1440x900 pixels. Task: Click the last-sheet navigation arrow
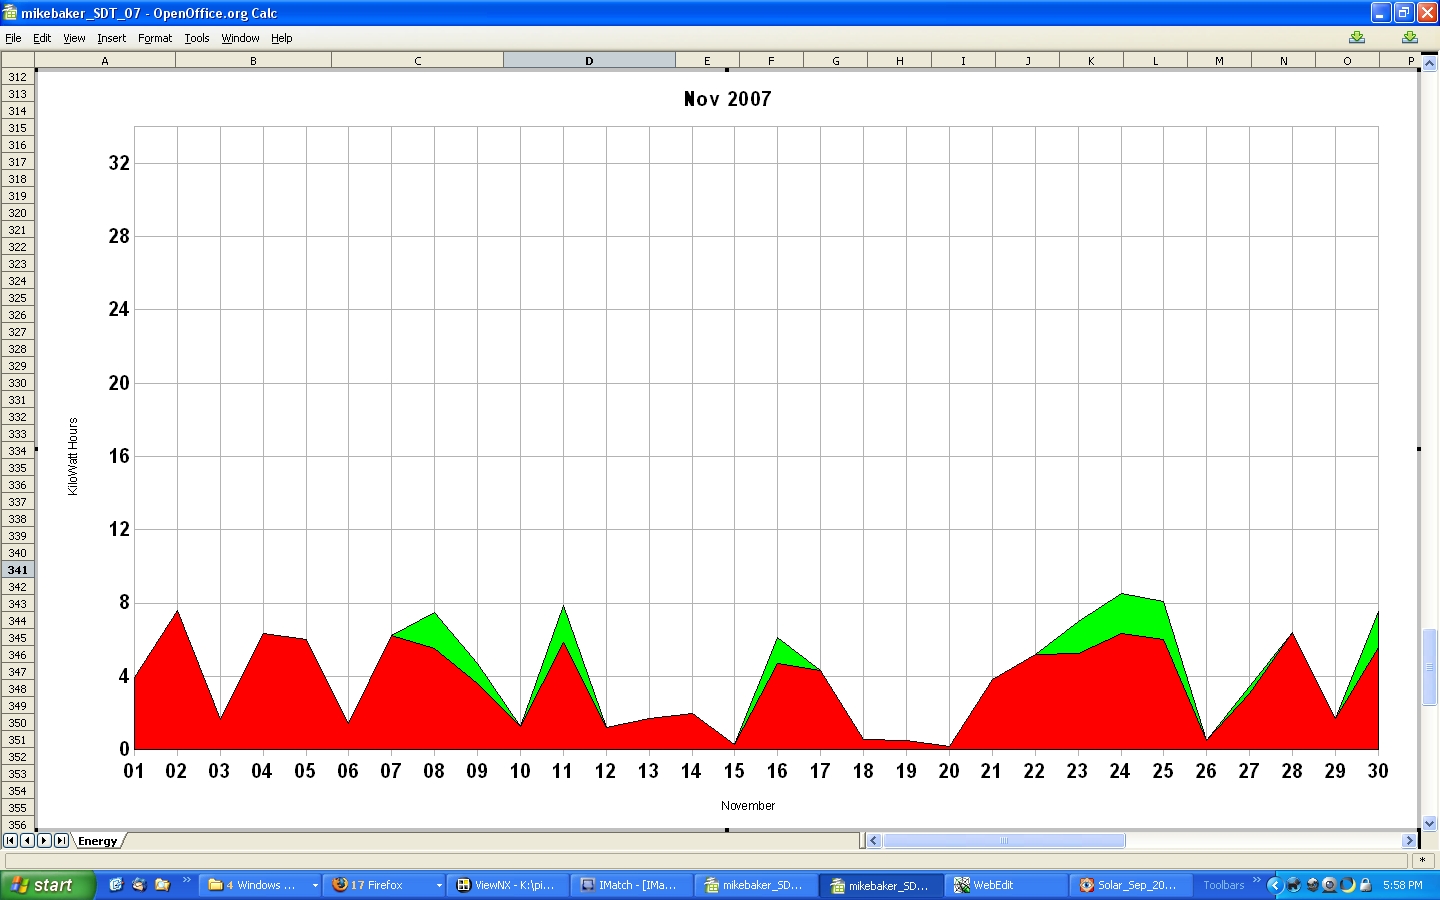[x=61, y=841]
